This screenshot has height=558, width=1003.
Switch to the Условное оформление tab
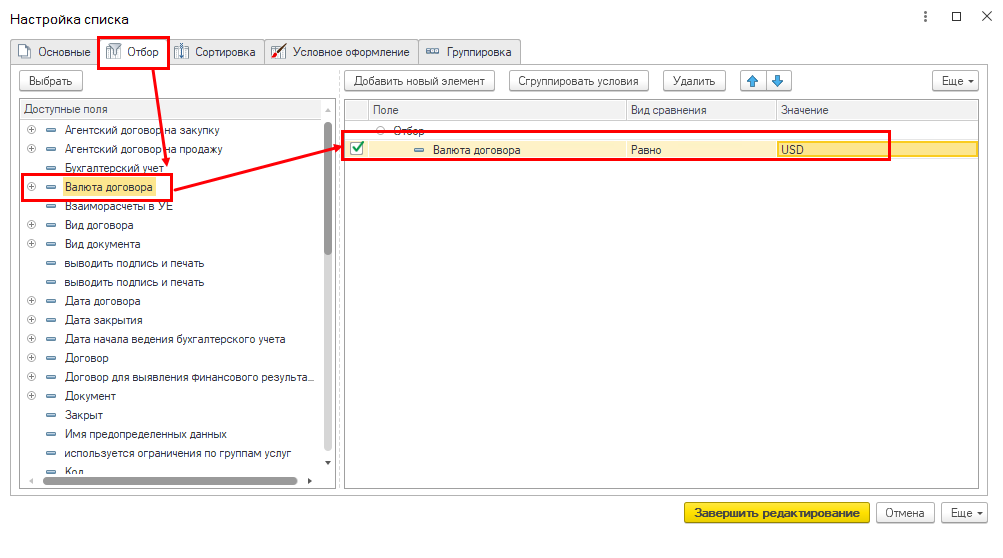click(x=342, y=52)
